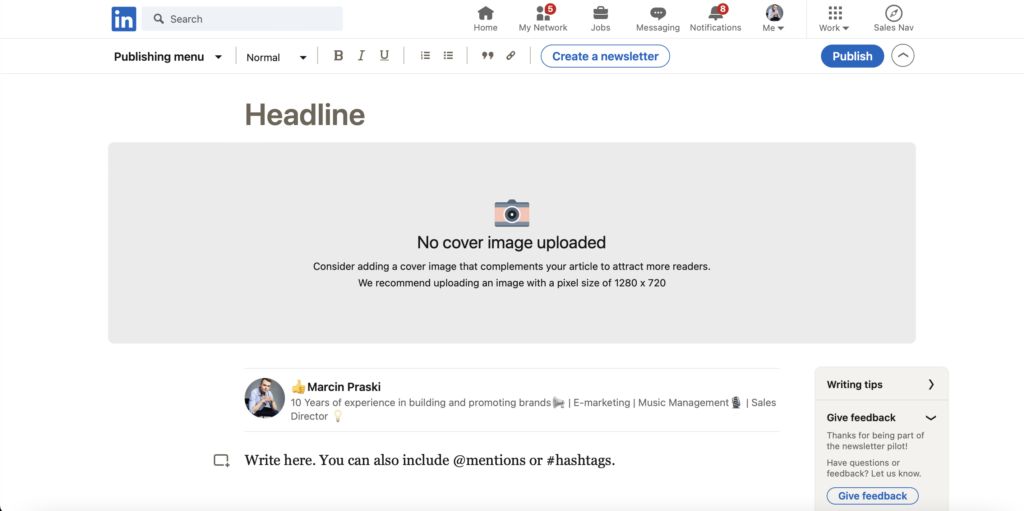Expand the Writing tips section
This screenshot has width=1024, height=511.
880,384
